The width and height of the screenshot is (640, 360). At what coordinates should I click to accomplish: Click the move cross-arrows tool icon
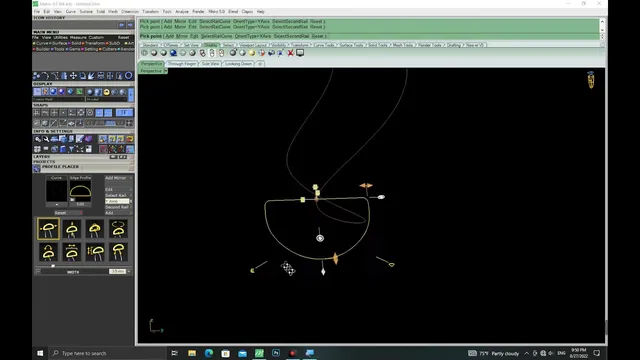(73, 76)
